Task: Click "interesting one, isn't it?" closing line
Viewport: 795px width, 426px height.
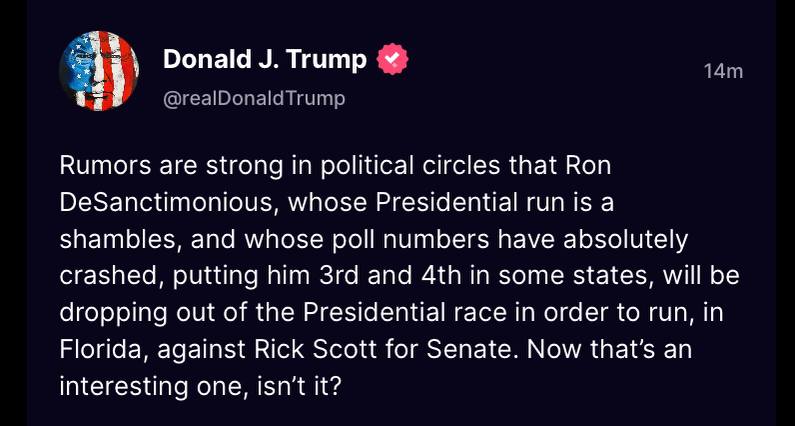Action: 202,387
